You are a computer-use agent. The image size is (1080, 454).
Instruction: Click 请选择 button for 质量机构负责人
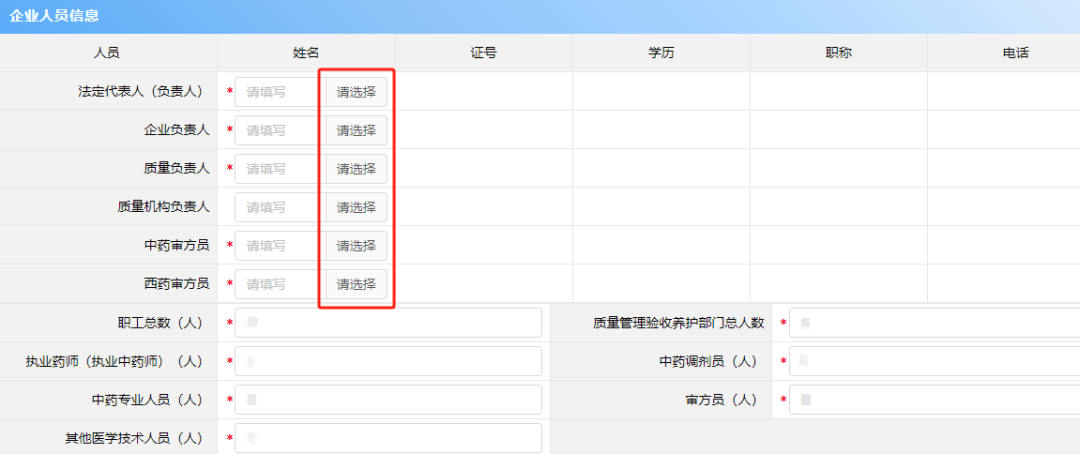[356, 207]
